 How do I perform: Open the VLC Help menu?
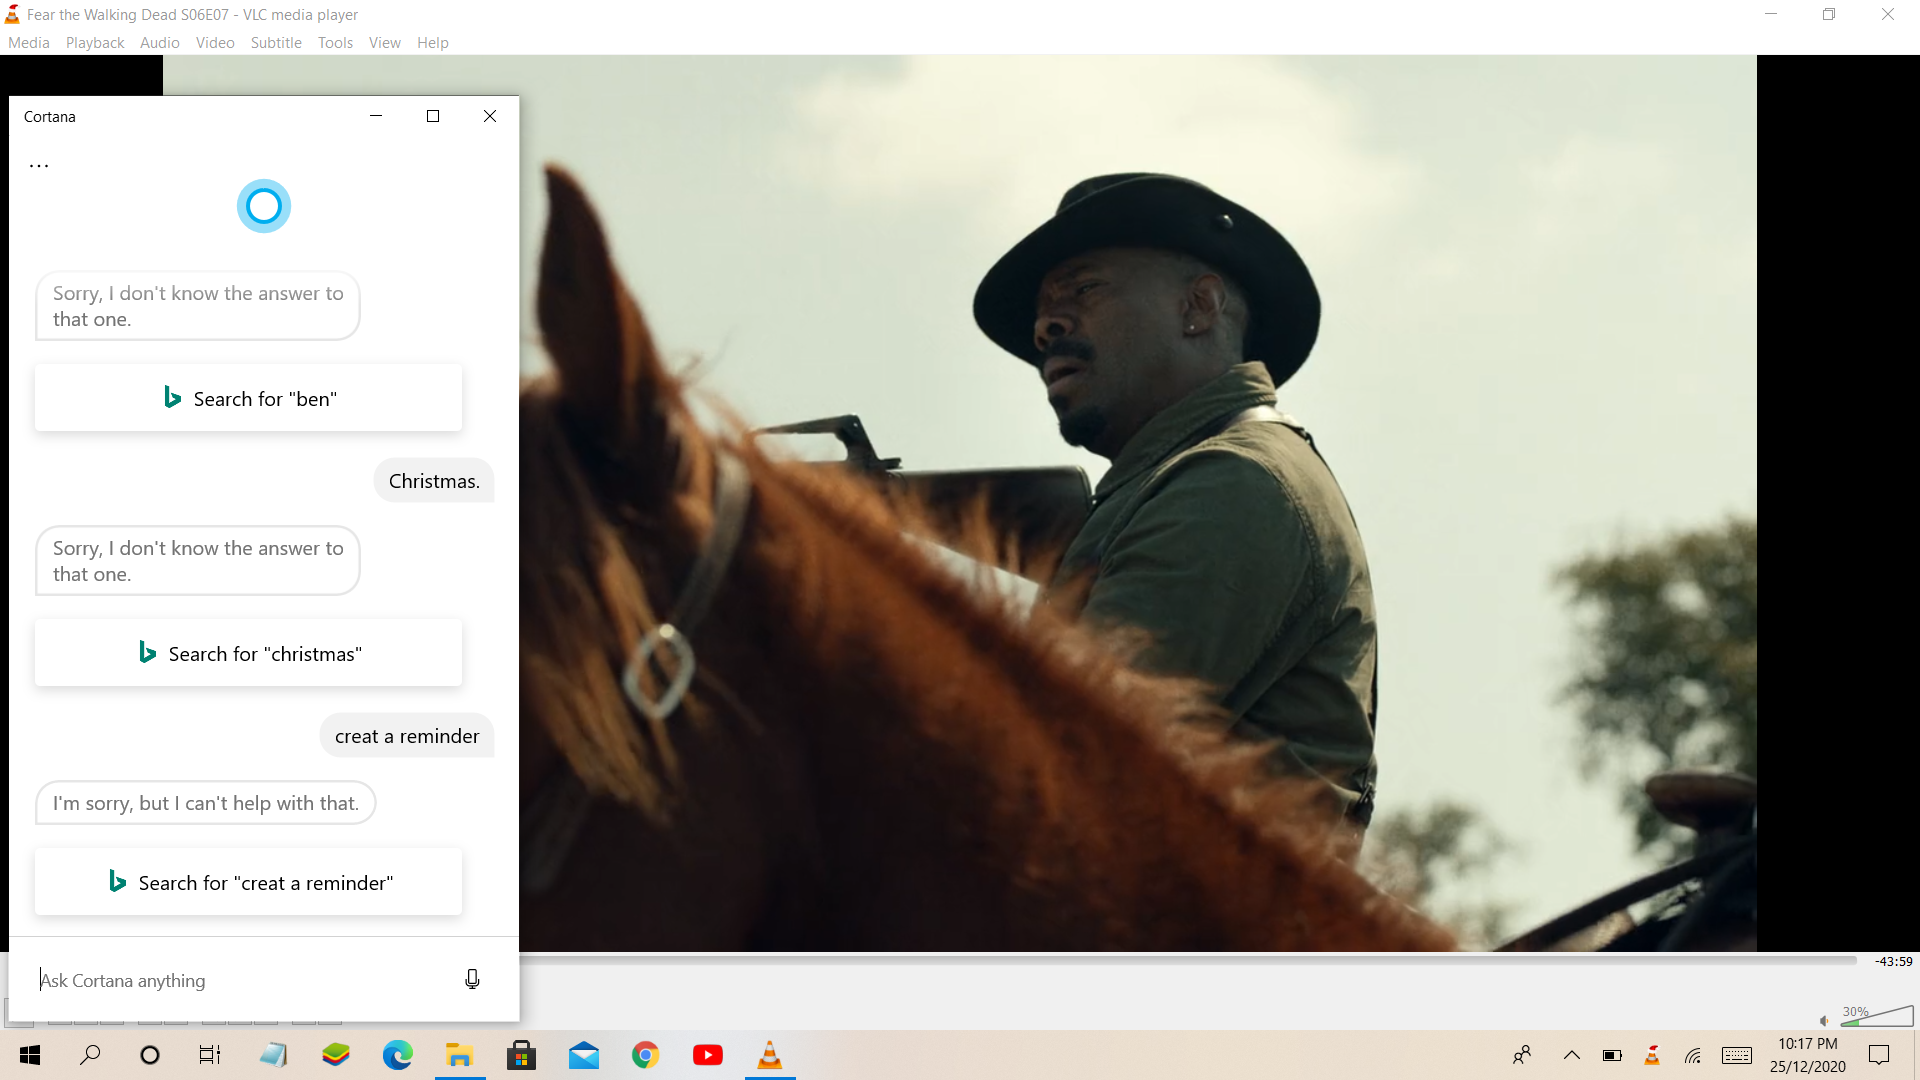point(433,43)
